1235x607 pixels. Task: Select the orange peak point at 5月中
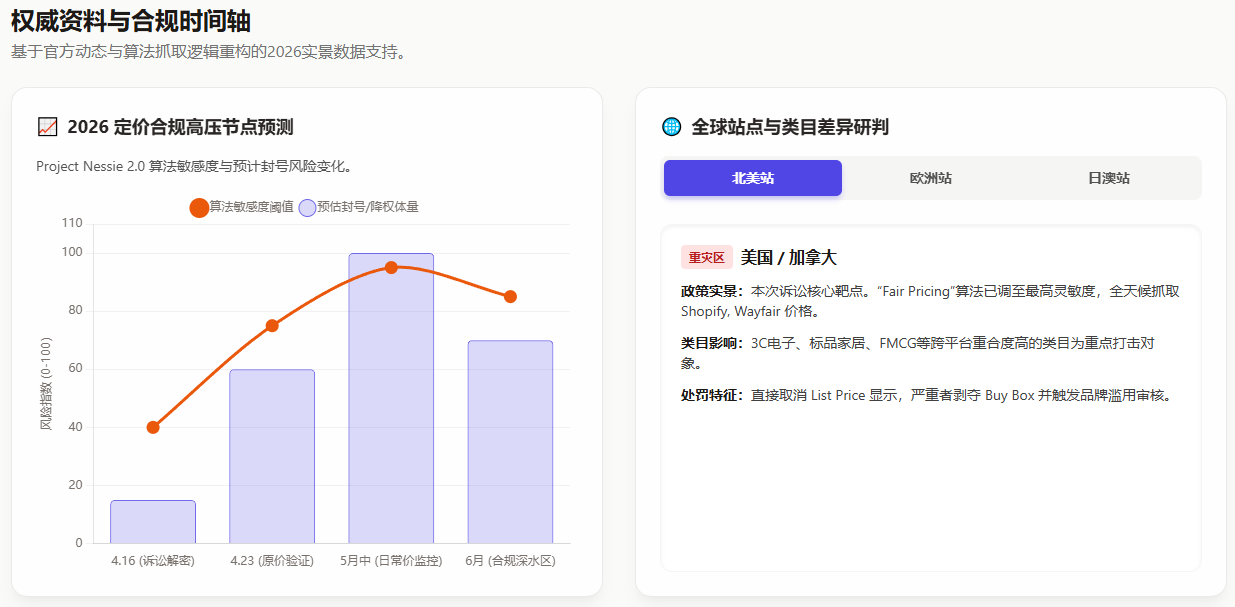pos(391,267)
